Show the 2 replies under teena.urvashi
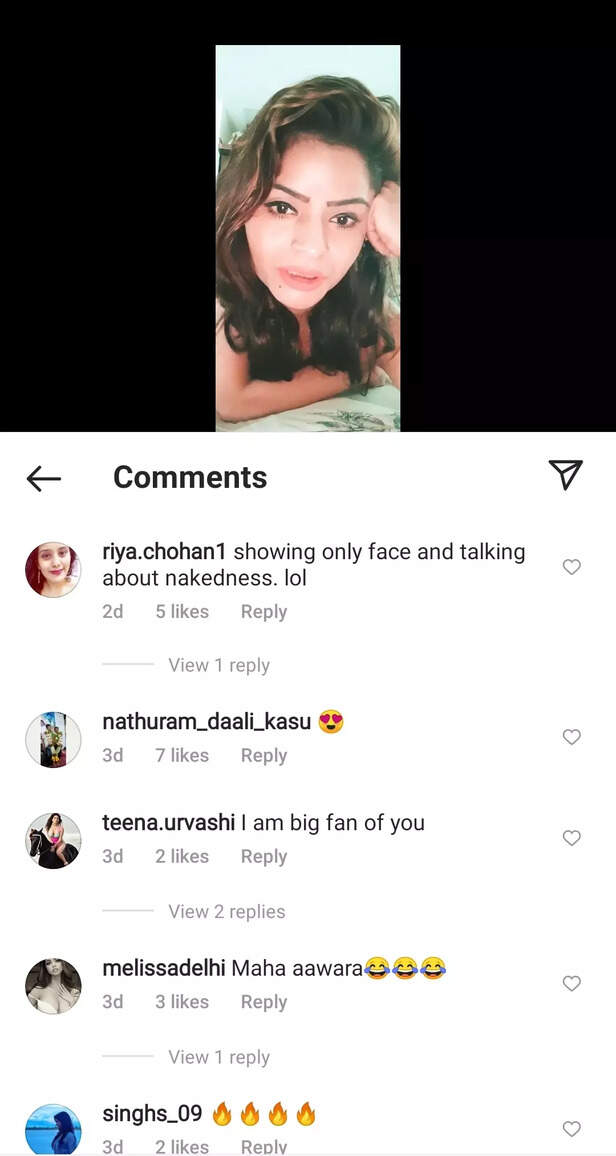Screen dimensions: 616x1156 coord(226,911)
